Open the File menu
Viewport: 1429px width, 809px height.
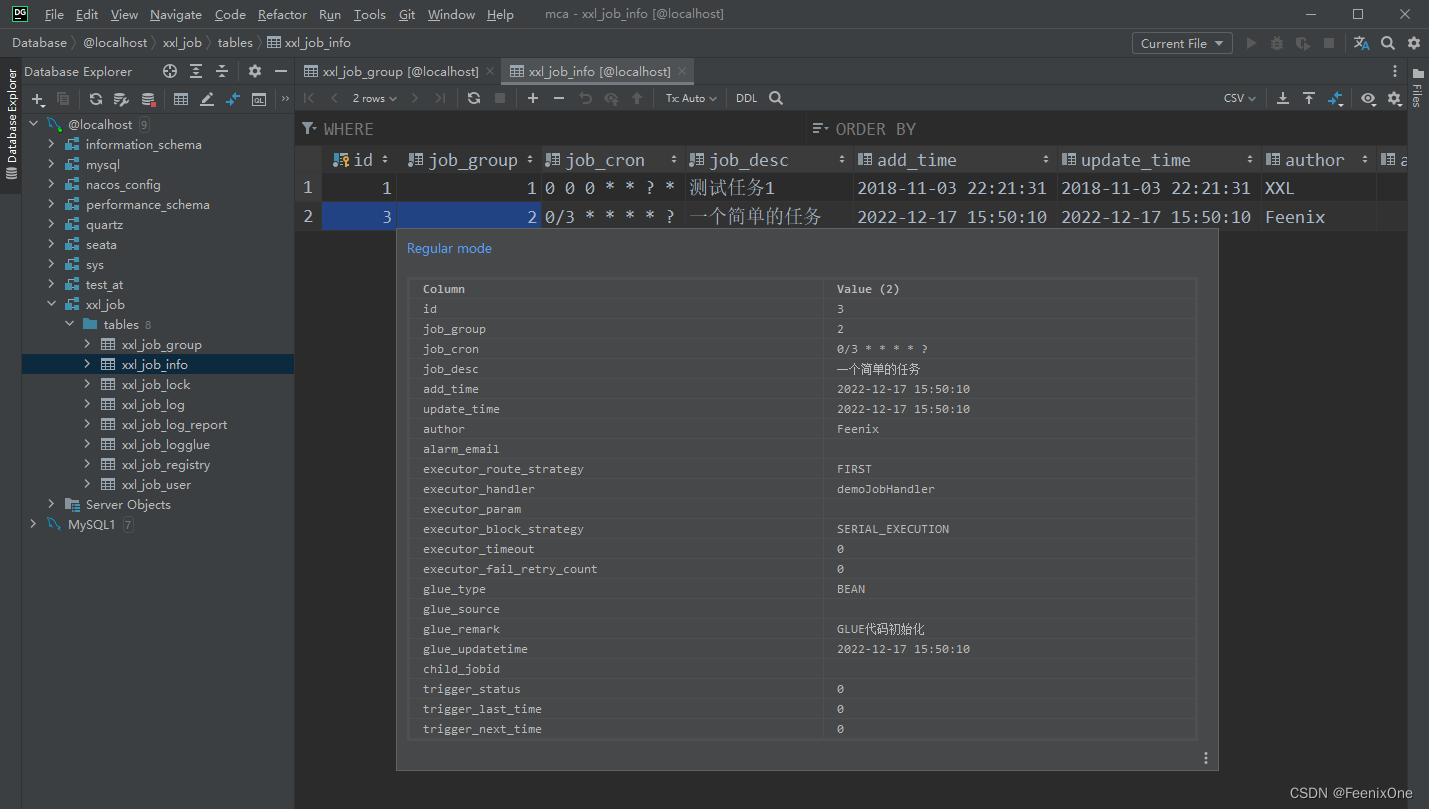click(x=54, y=14)
